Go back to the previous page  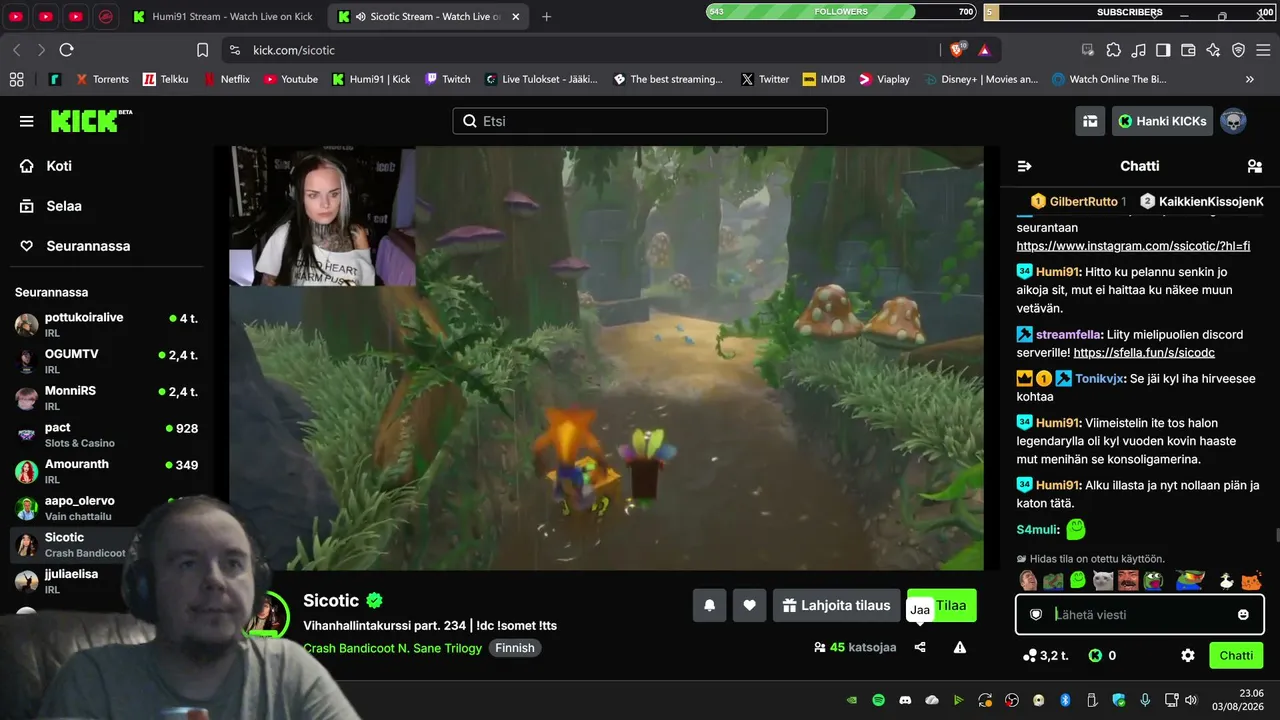[x=17, y=50]
